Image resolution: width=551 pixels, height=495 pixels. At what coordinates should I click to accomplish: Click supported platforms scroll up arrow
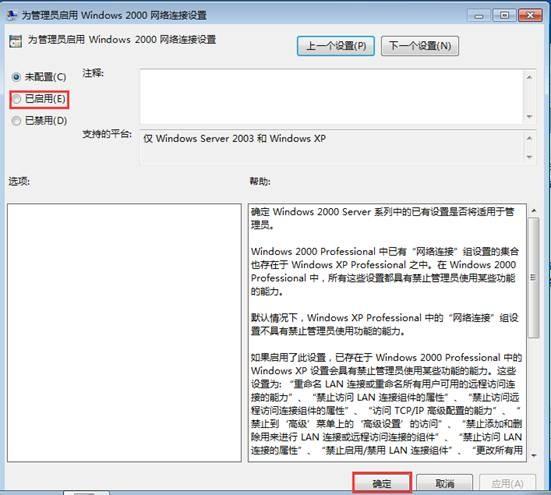pyautogui.click(x=529, y=138)
